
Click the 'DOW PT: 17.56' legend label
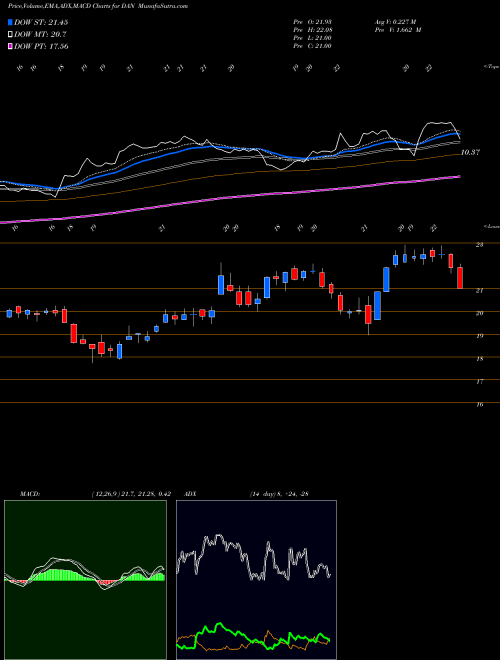tap(41, 46)
